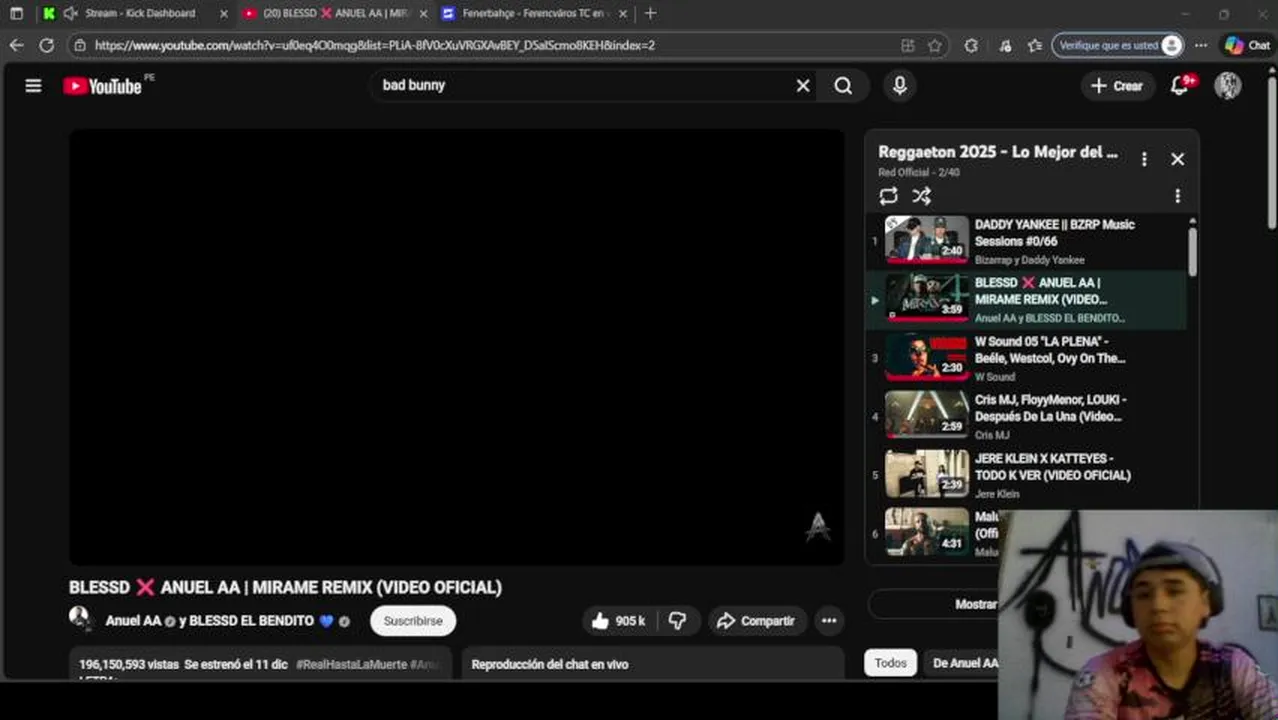Open BLESSD EL BENDITO channel link

(x=251, y=621)
